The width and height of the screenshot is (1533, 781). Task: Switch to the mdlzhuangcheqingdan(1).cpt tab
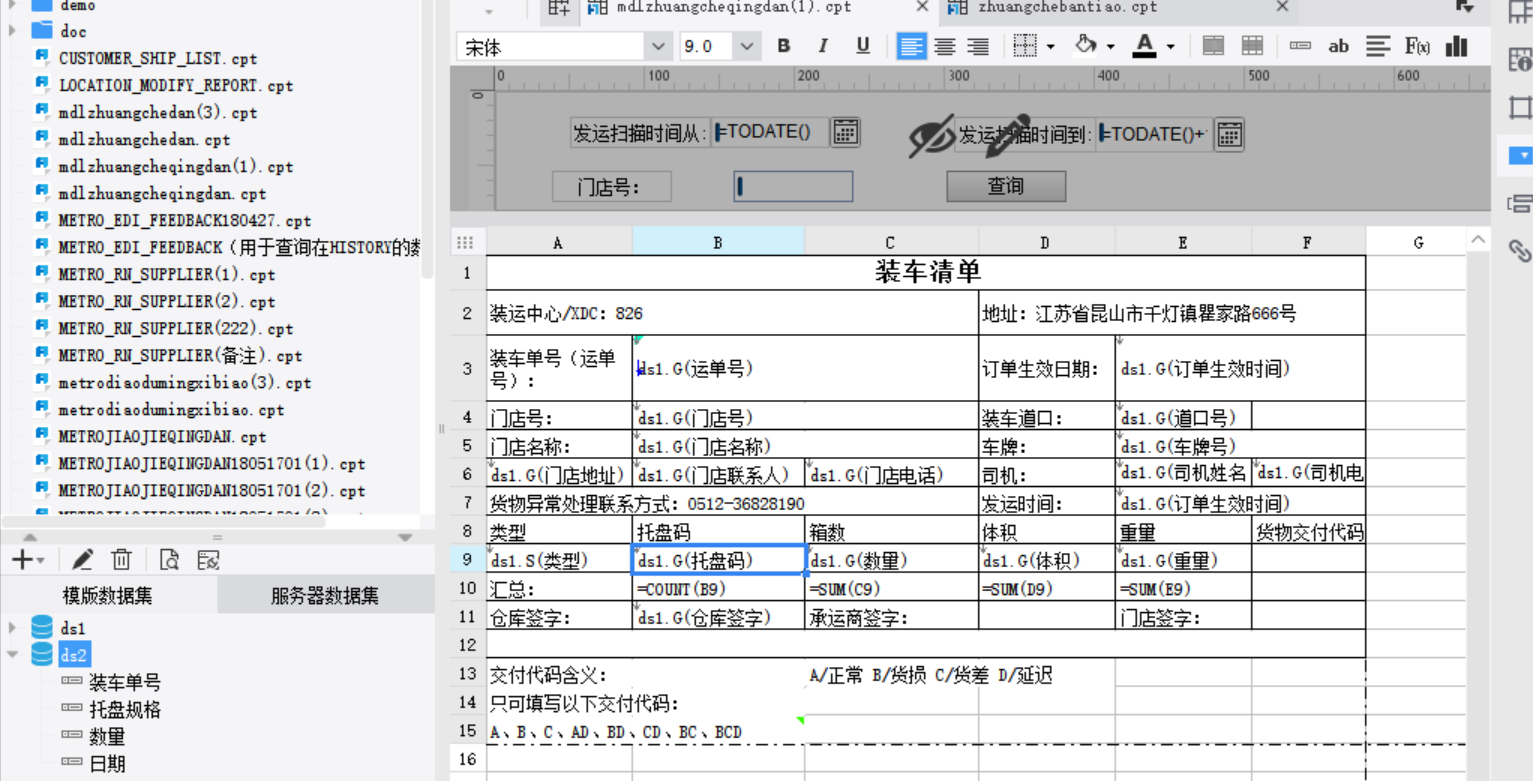[x=733, y=7]
